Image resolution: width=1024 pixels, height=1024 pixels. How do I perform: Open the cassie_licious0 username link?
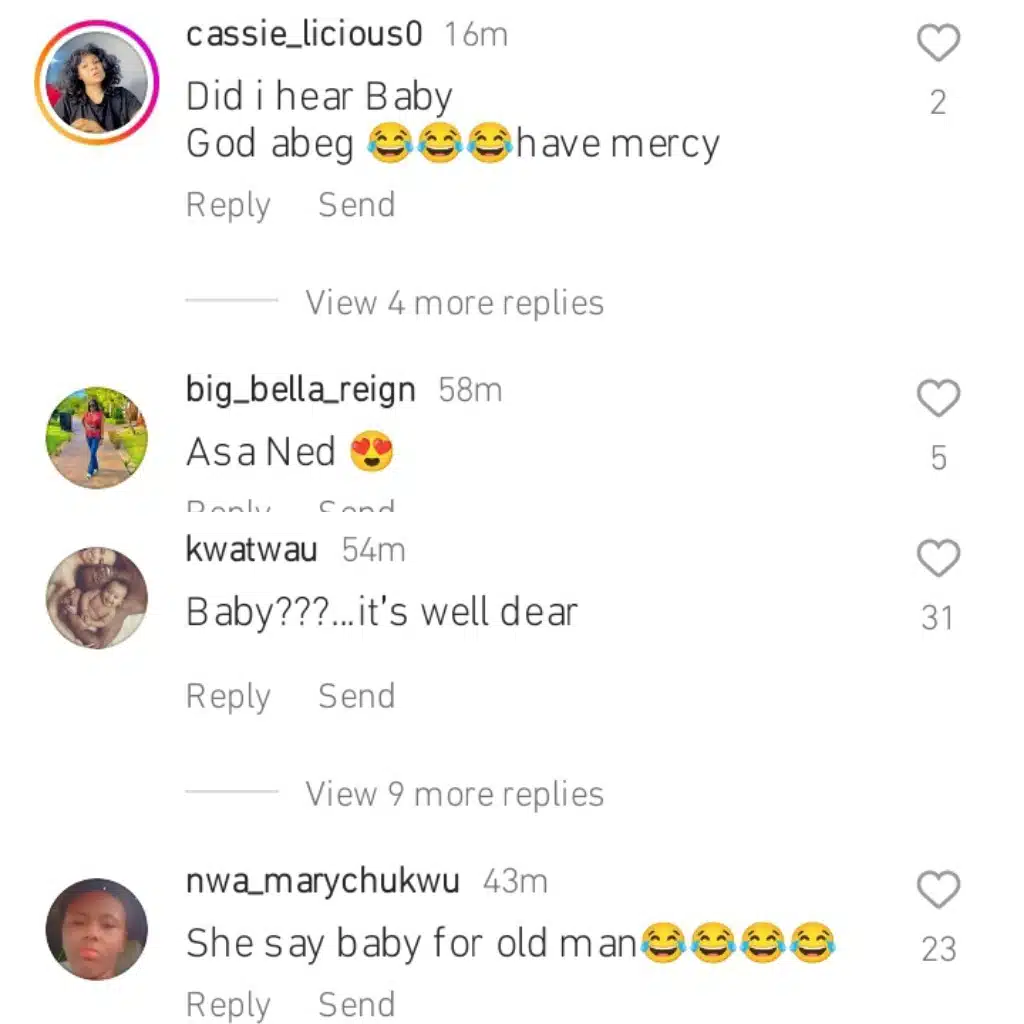[x=304, y=35]
